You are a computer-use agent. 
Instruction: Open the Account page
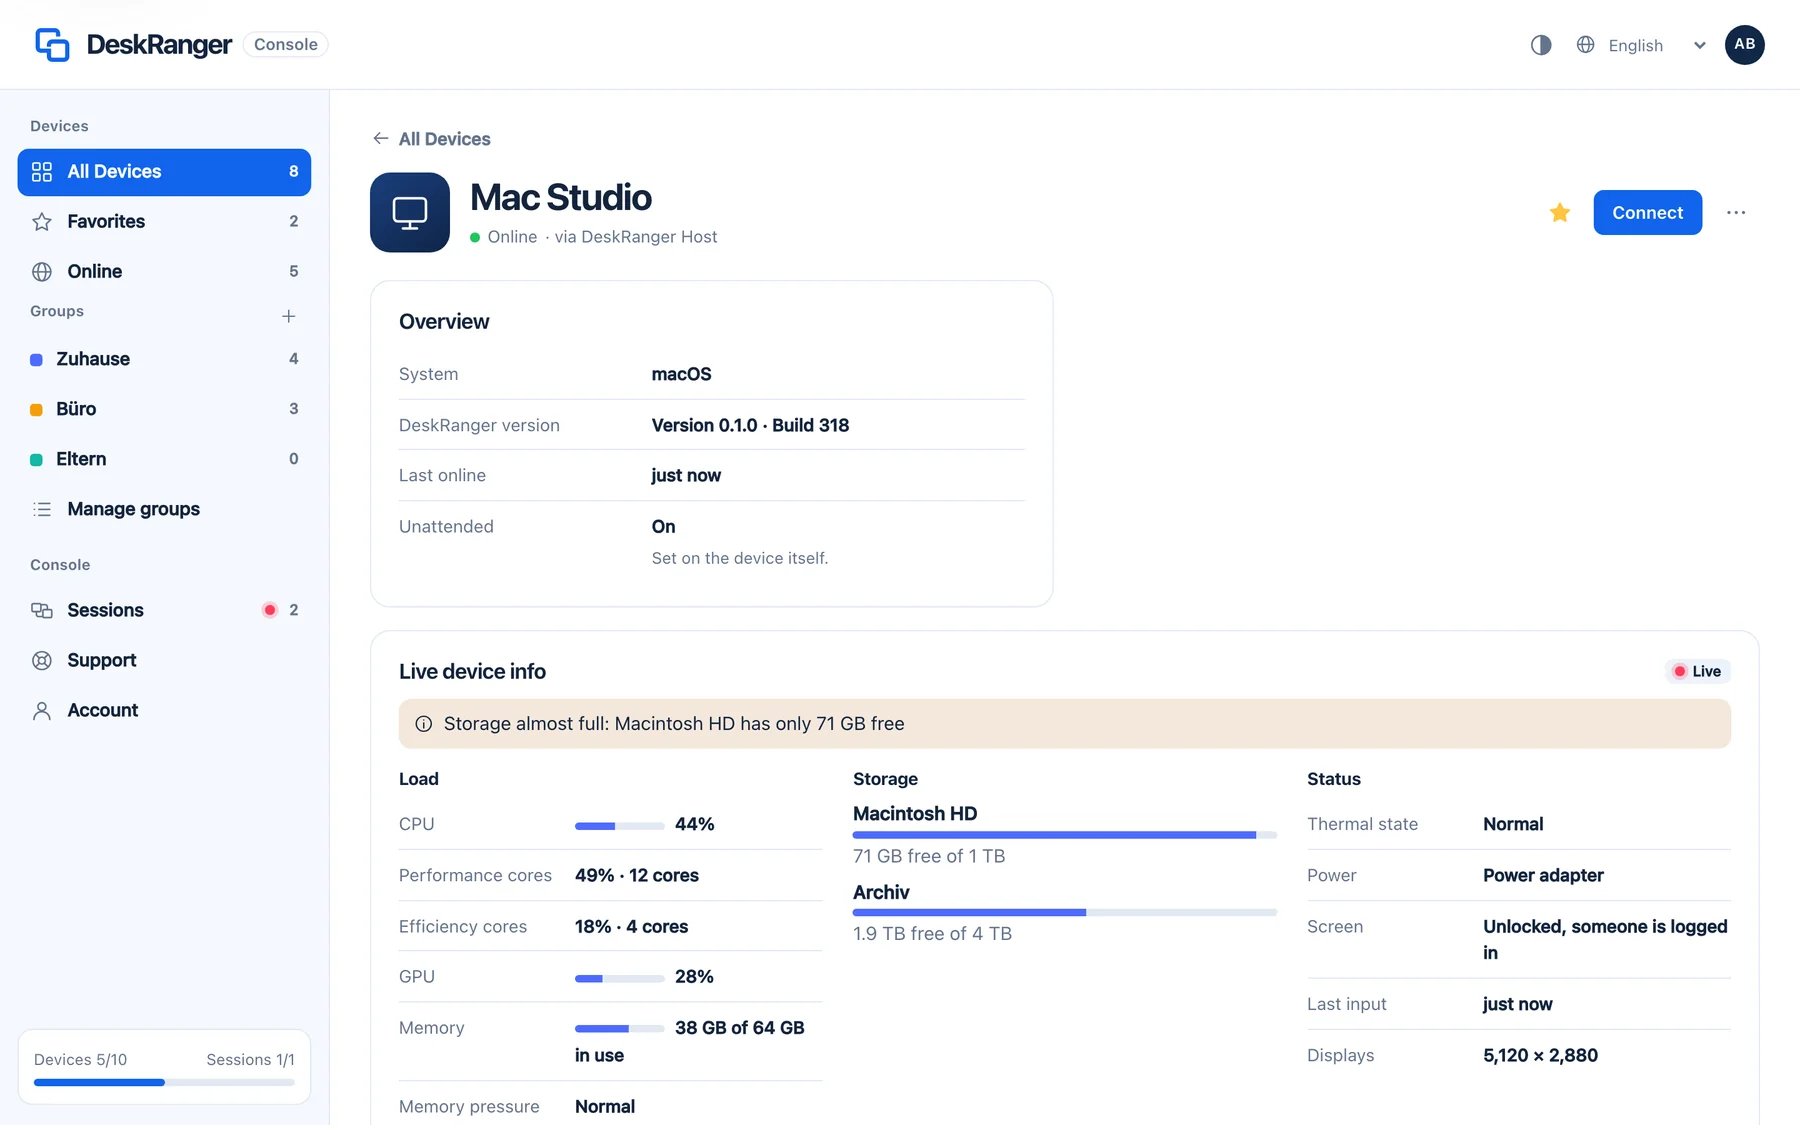pos(164,710)
